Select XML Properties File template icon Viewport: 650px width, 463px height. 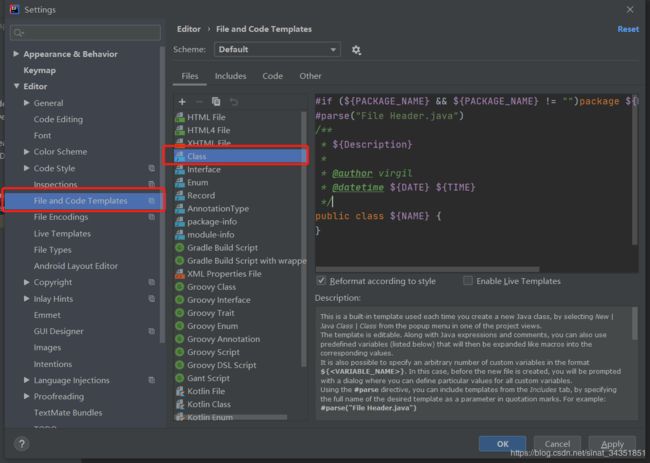tap(179, 274)
